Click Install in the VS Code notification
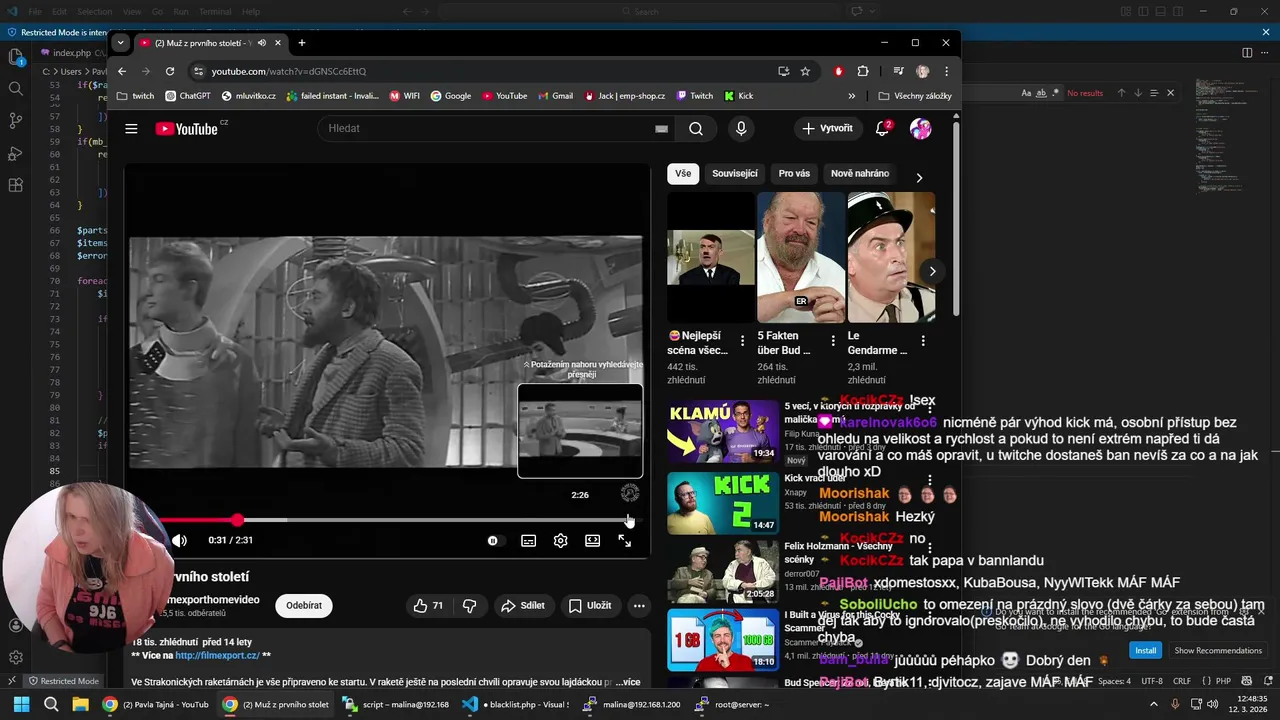The height and width of the screenshot is (720, 1280). 1145,650
